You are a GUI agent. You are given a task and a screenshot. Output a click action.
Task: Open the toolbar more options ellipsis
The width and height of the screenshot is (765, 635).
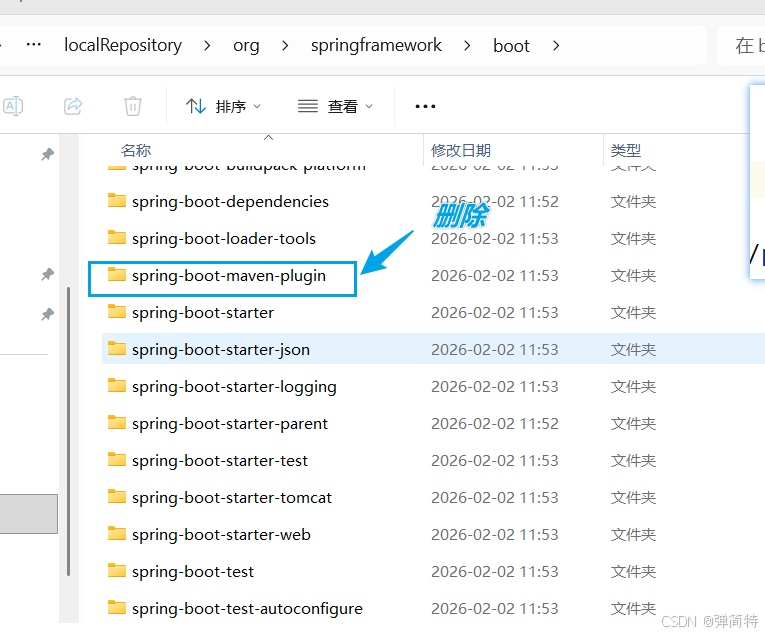(x=425, y=106)
